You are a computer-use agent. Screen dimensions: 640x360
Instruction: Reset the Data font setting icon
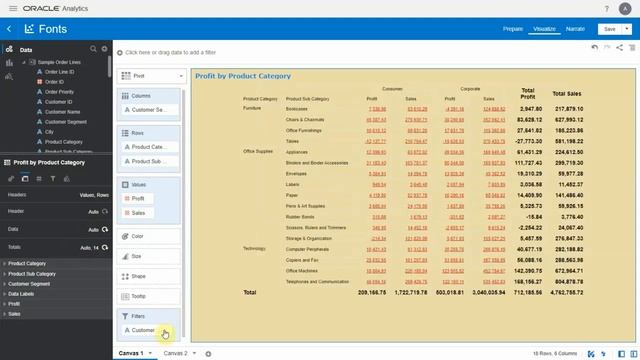coord(105,229)
